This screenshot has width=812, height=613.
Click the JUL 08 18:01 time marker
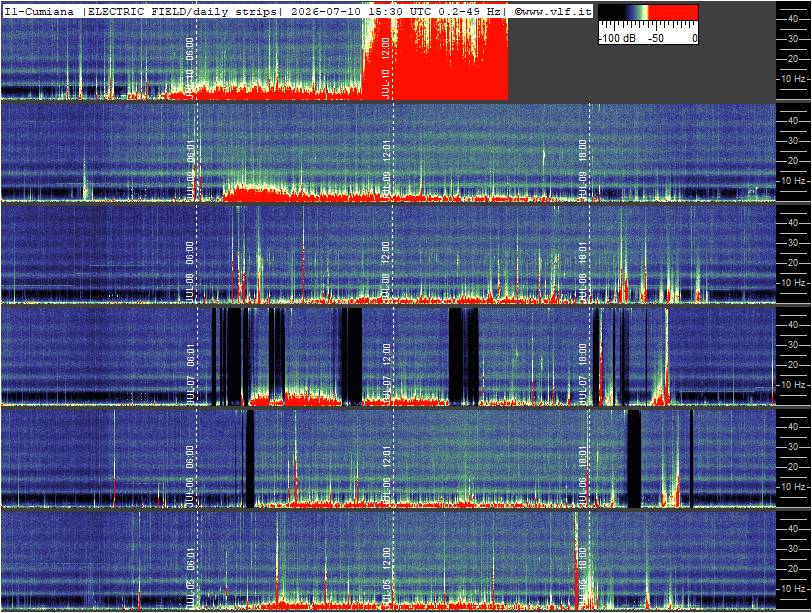582,271
